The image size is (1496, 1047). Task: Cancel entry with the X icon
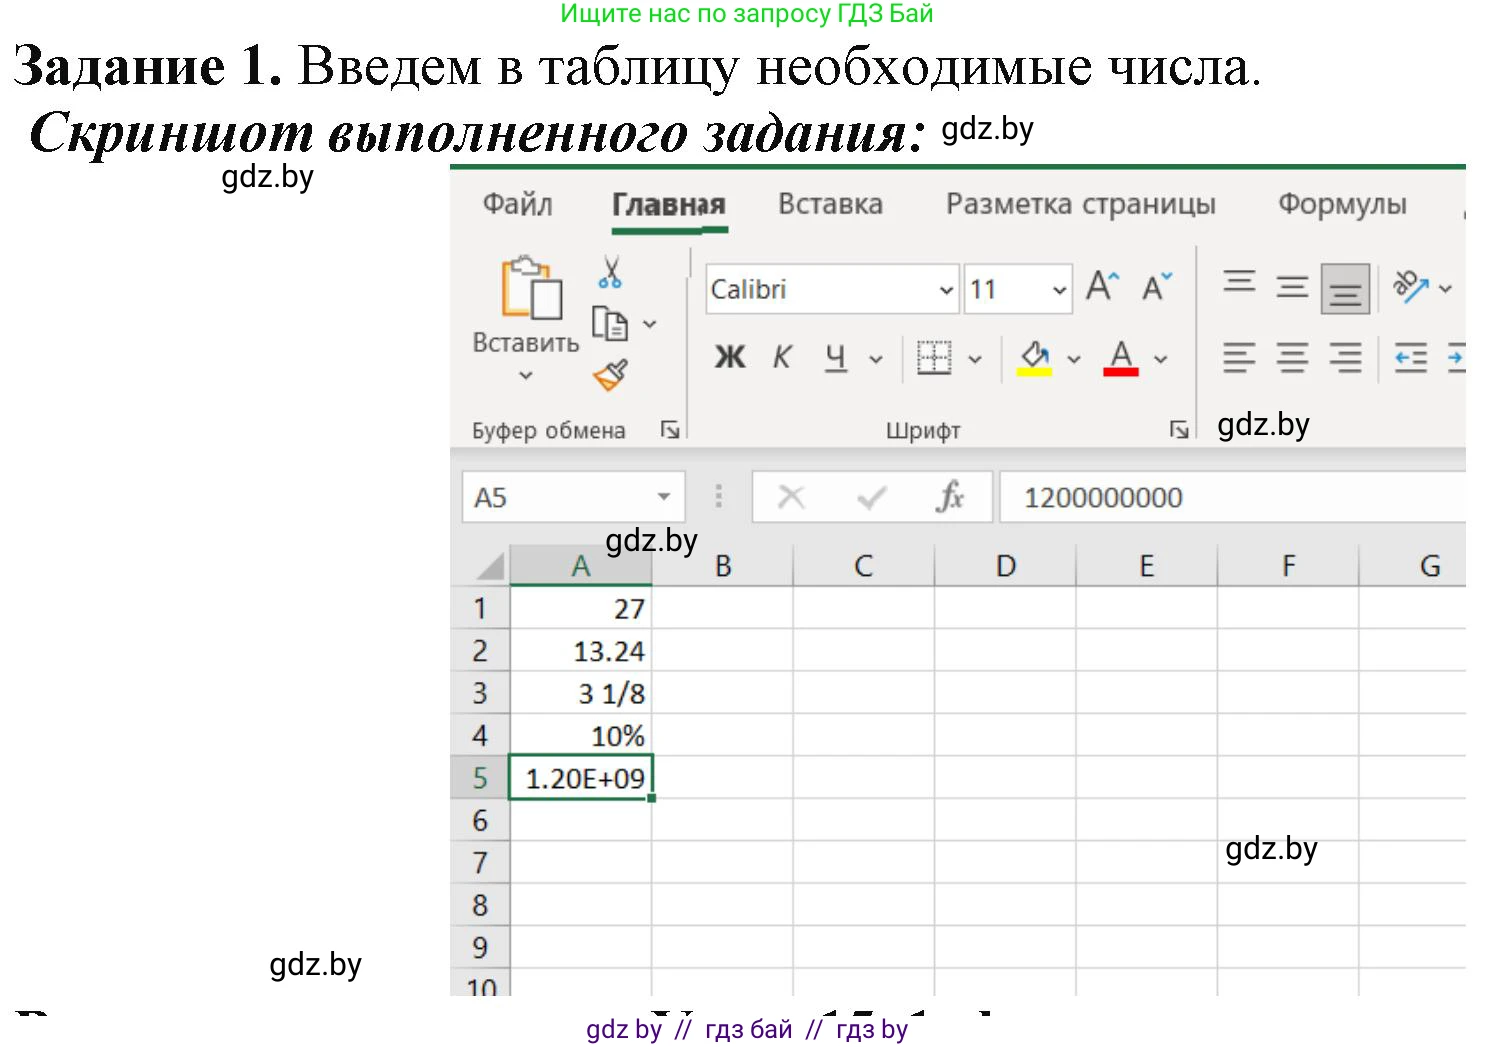click(791, 496)
